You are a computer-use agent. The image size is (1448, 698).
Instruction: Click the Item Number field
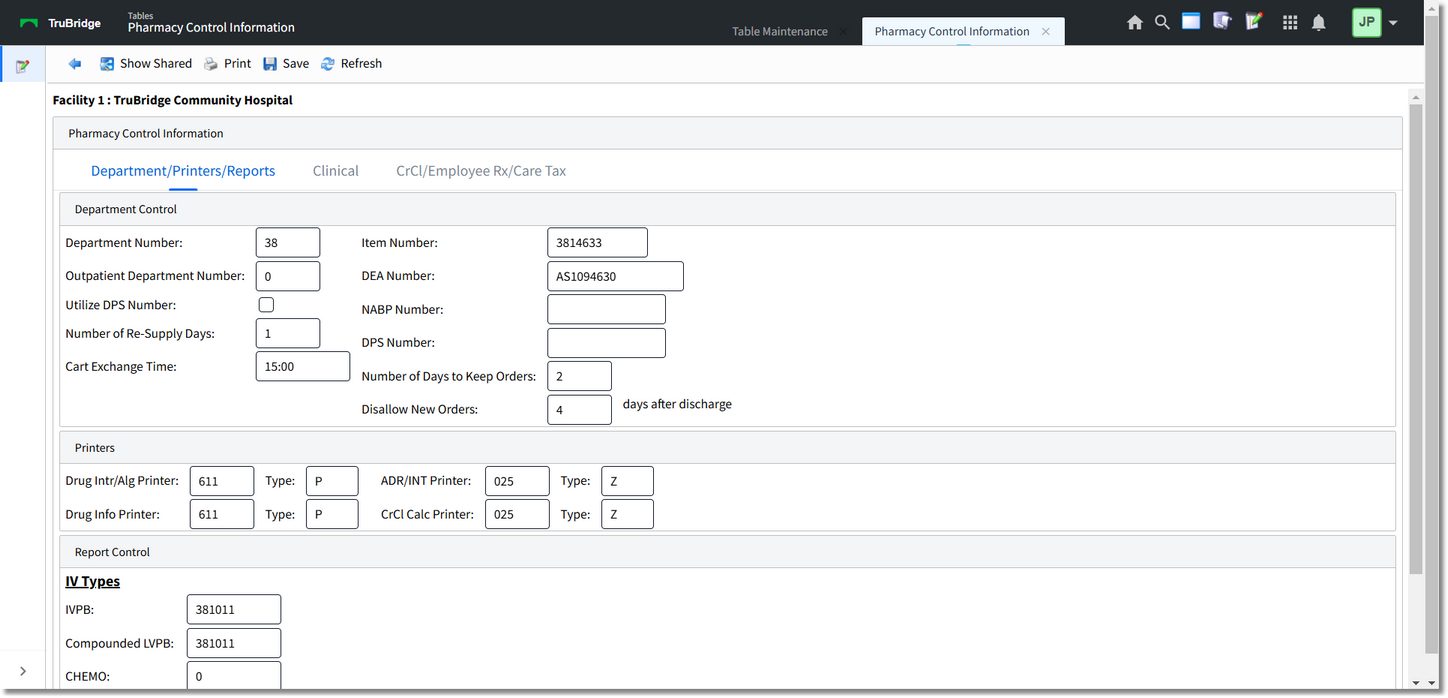(x=598, y=243)
